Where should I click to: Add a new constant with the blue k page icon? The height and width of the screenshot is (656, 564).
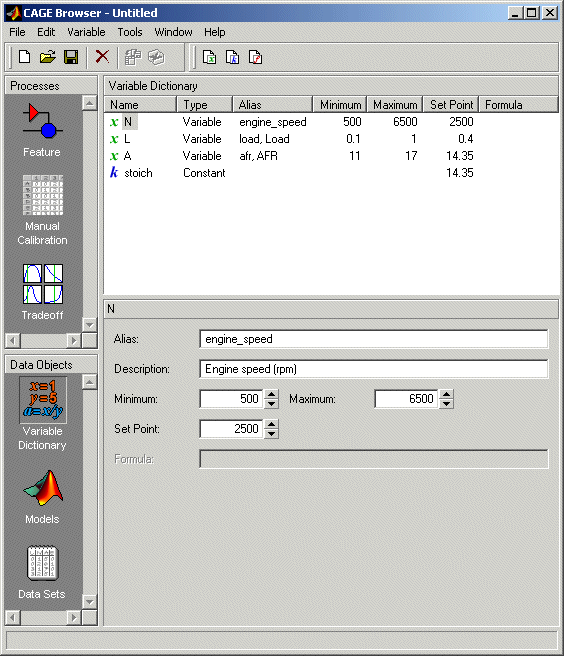pyautogui.click(x=232, y=57)
